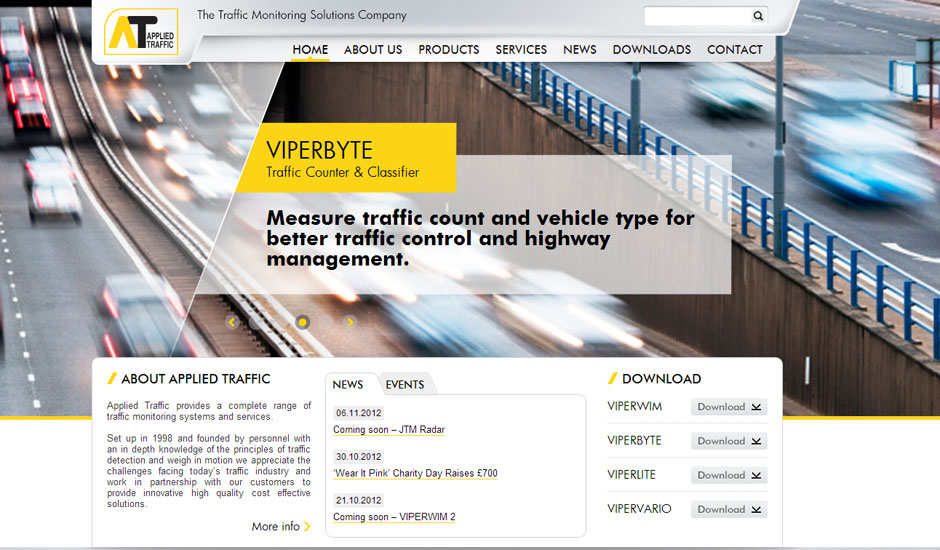The width and height of the screenshot is (940, 550).
Task: Click 'The Traffic Monitoring Solutions Company' tagline
Action: pyautogui.click(x=302, y=15)
